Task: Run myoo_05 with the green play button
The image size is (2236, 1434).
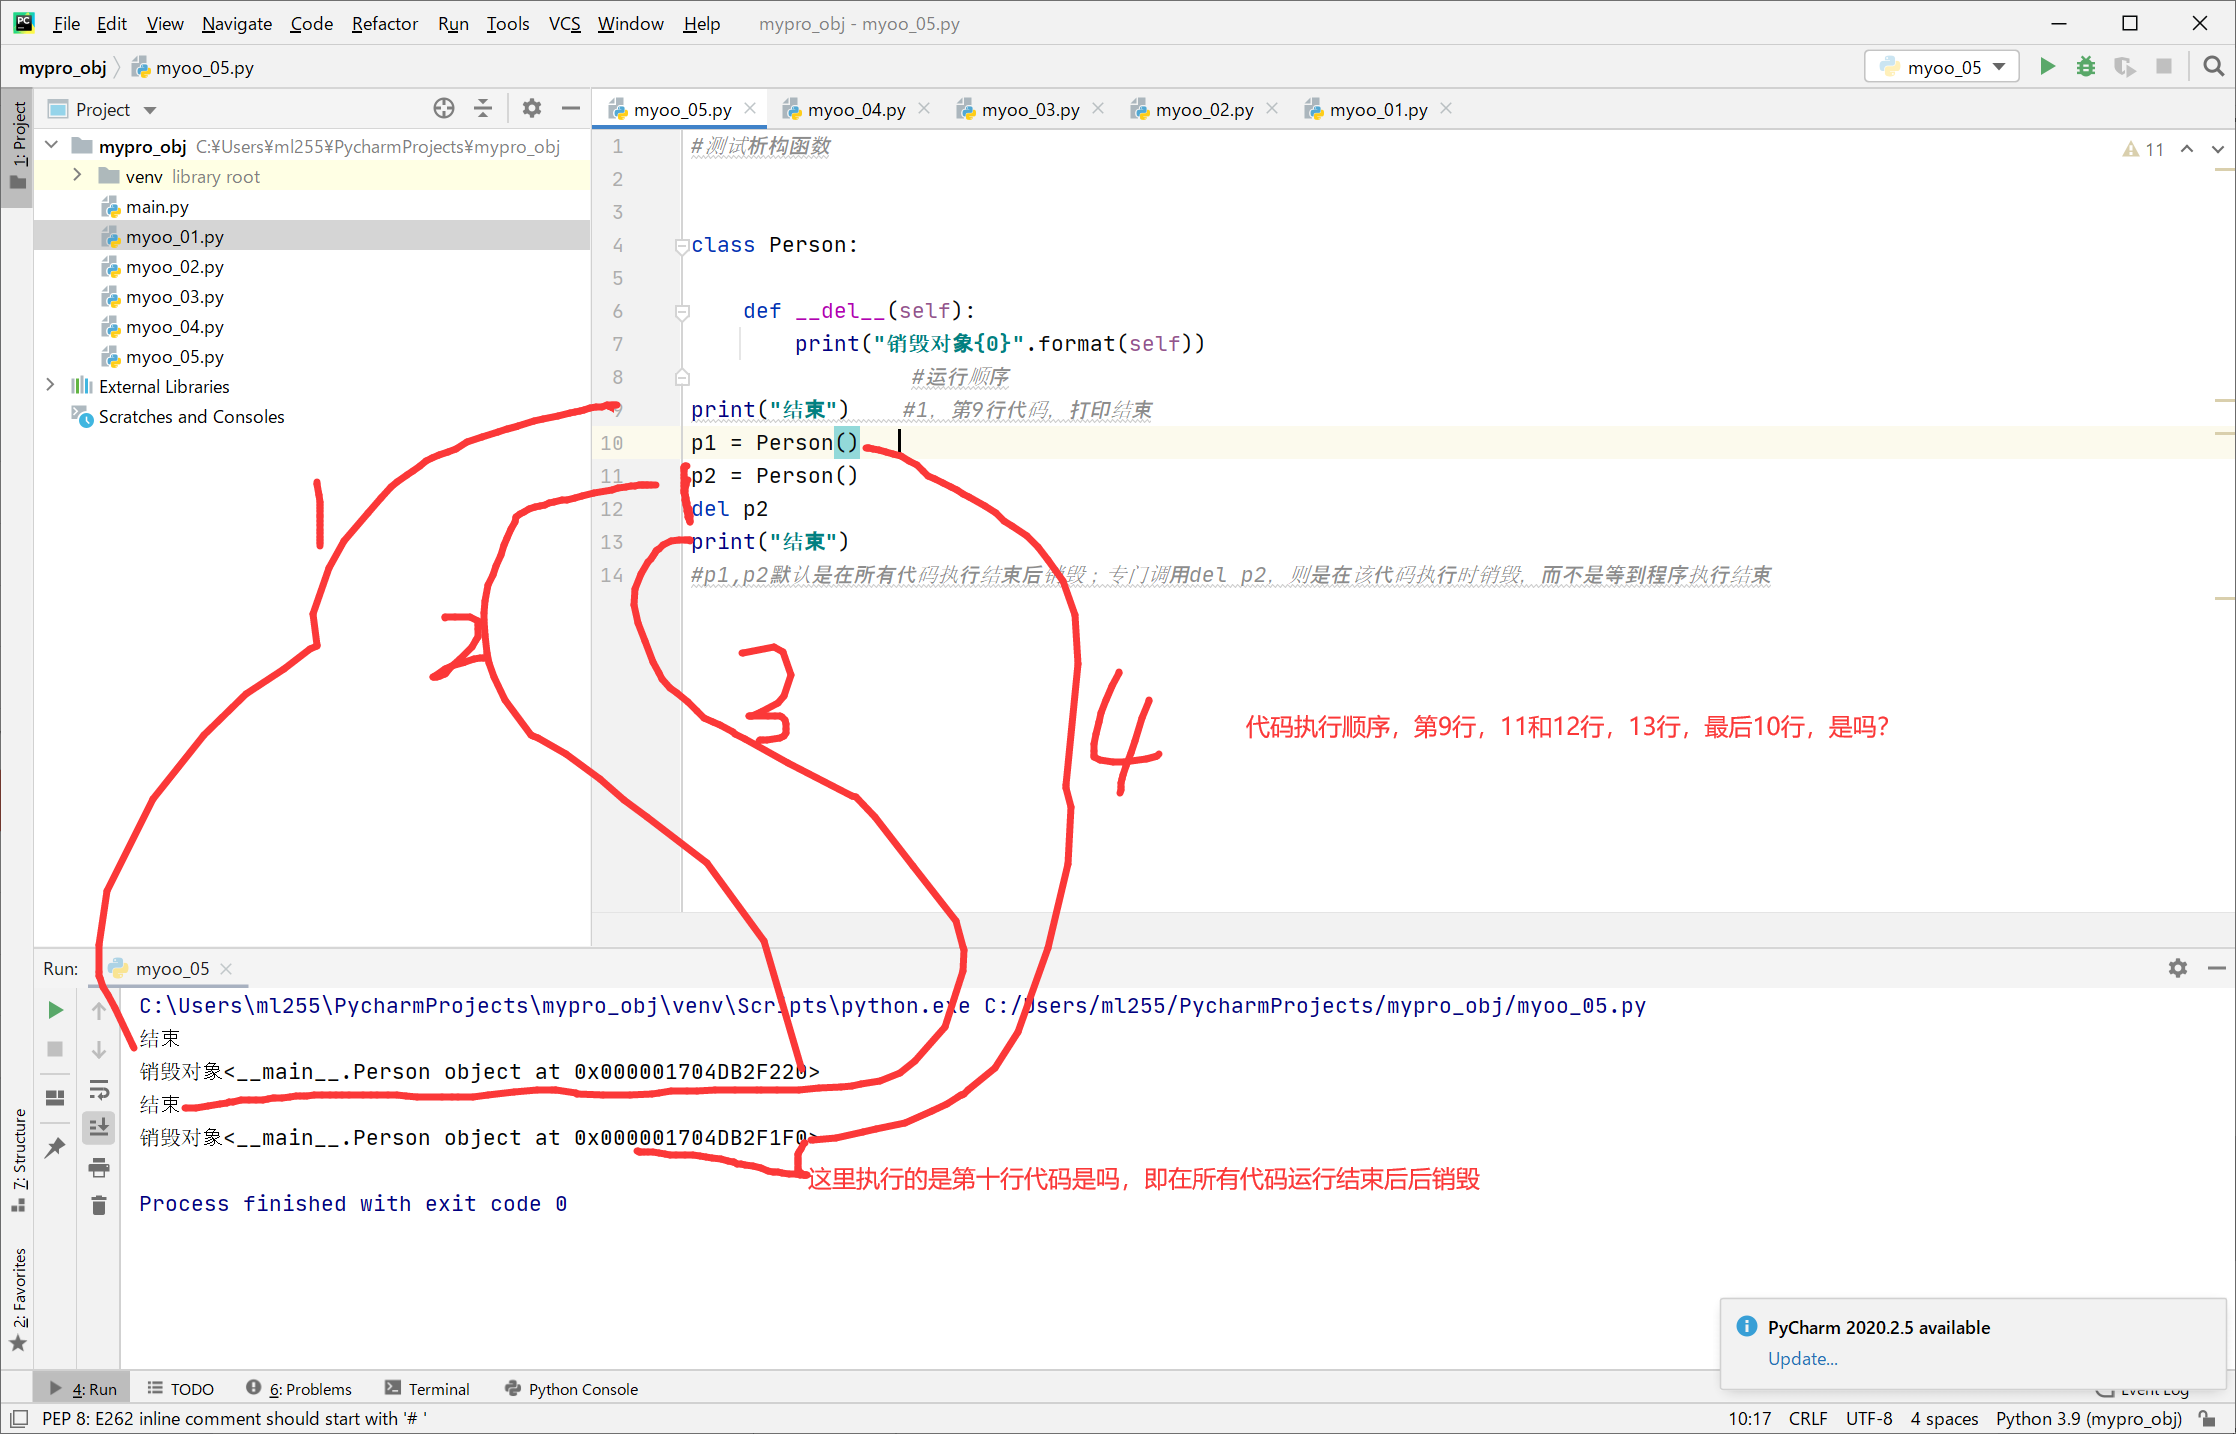Action: (2047, 67)
